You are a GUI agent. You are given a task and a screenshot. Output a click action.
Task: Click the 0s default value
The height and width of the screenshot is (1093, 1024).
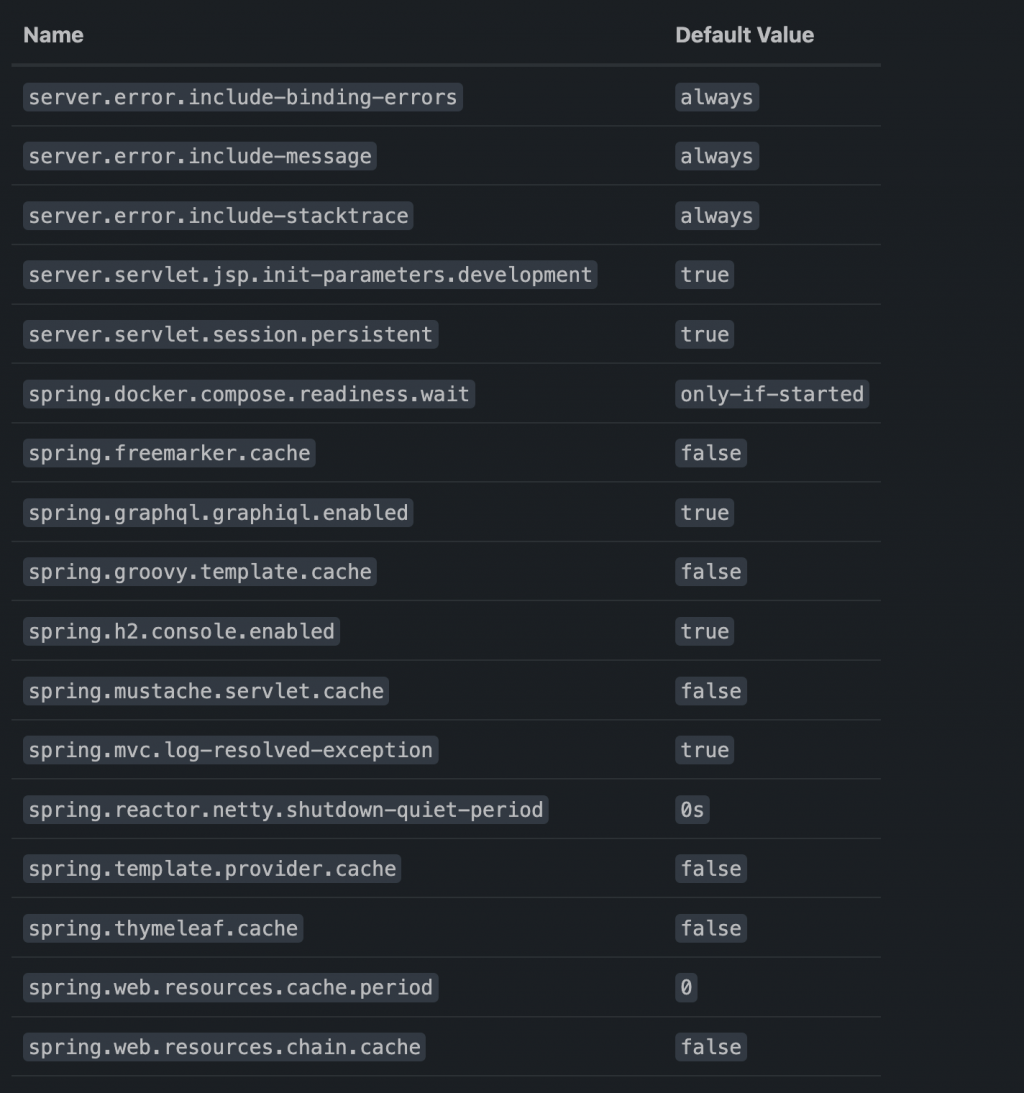tap(692, 809)
